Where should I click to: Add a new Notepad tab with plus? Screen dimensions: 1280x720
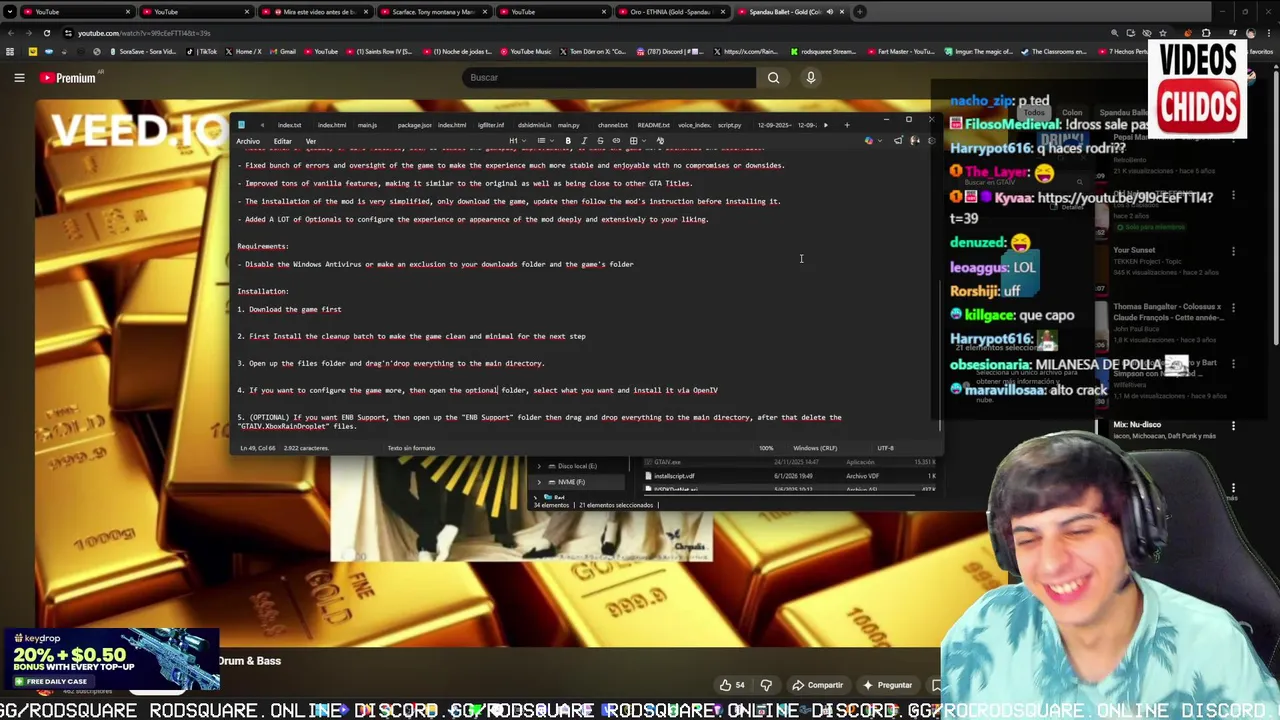[846, 125]
